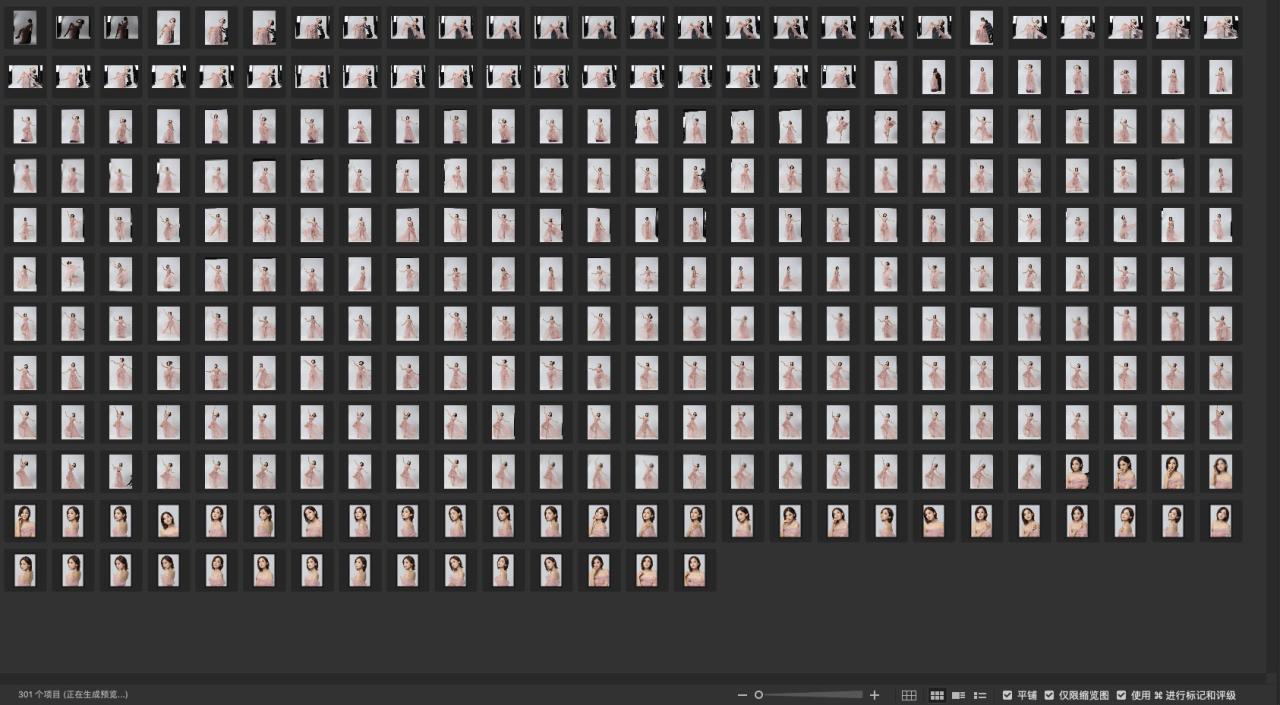Select first thumbnail in the third row
This screenshot has height=705, width=1280.
click(x=25, y=127)
